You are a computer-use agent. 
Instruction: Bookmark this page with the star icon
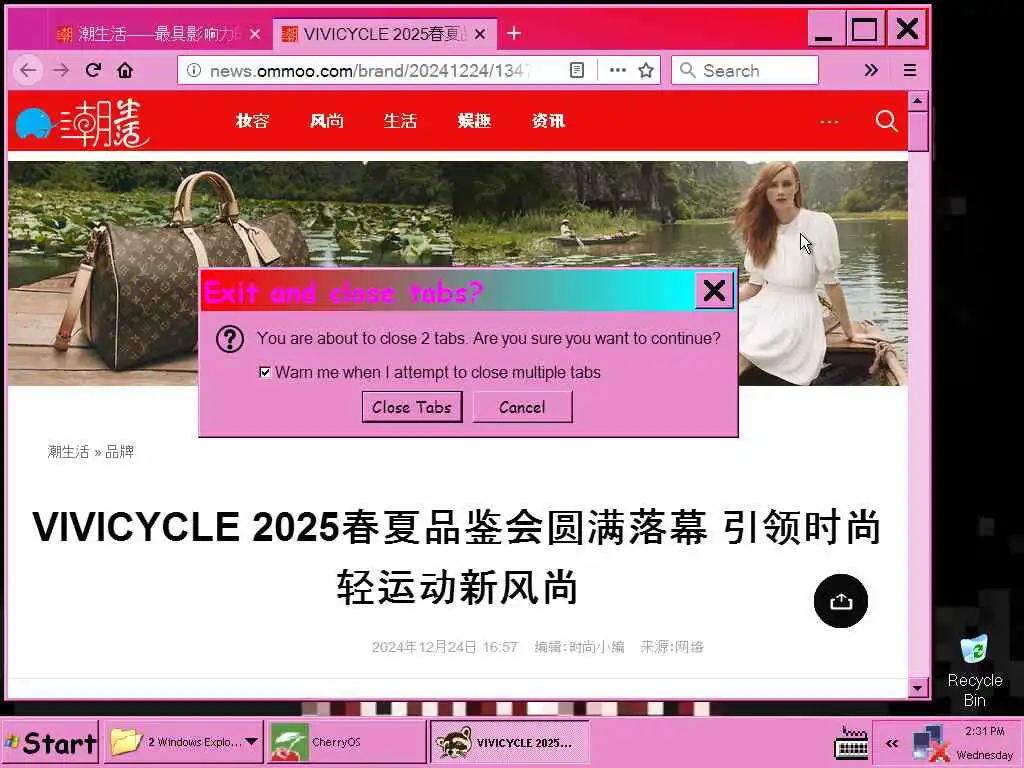click(x=646, y=71)
